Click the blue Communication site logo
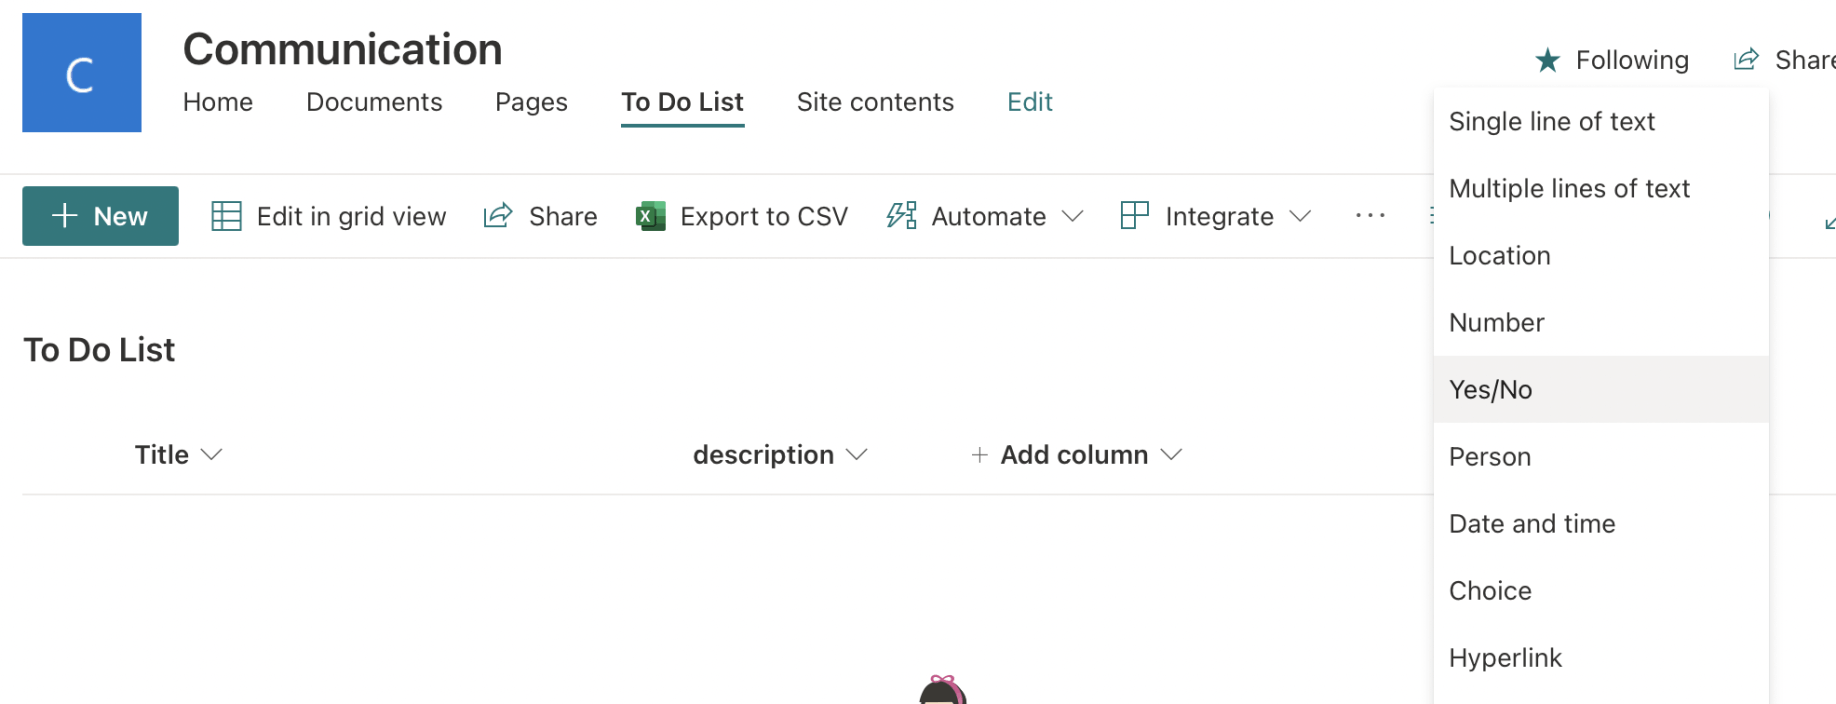The width and height of the screenshot is (1836, 704). [x=81, y=72]
